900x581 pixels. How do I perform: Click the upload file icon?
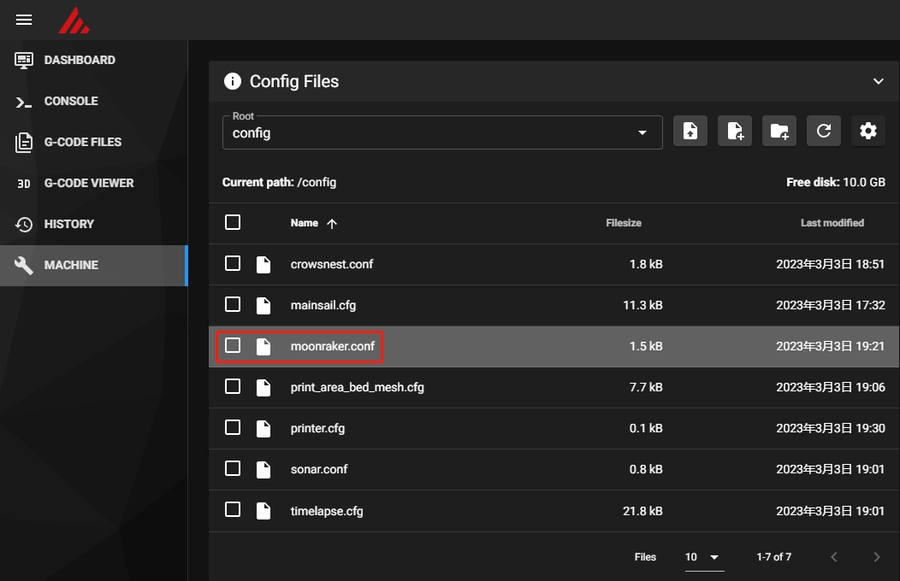click(690, 131)
